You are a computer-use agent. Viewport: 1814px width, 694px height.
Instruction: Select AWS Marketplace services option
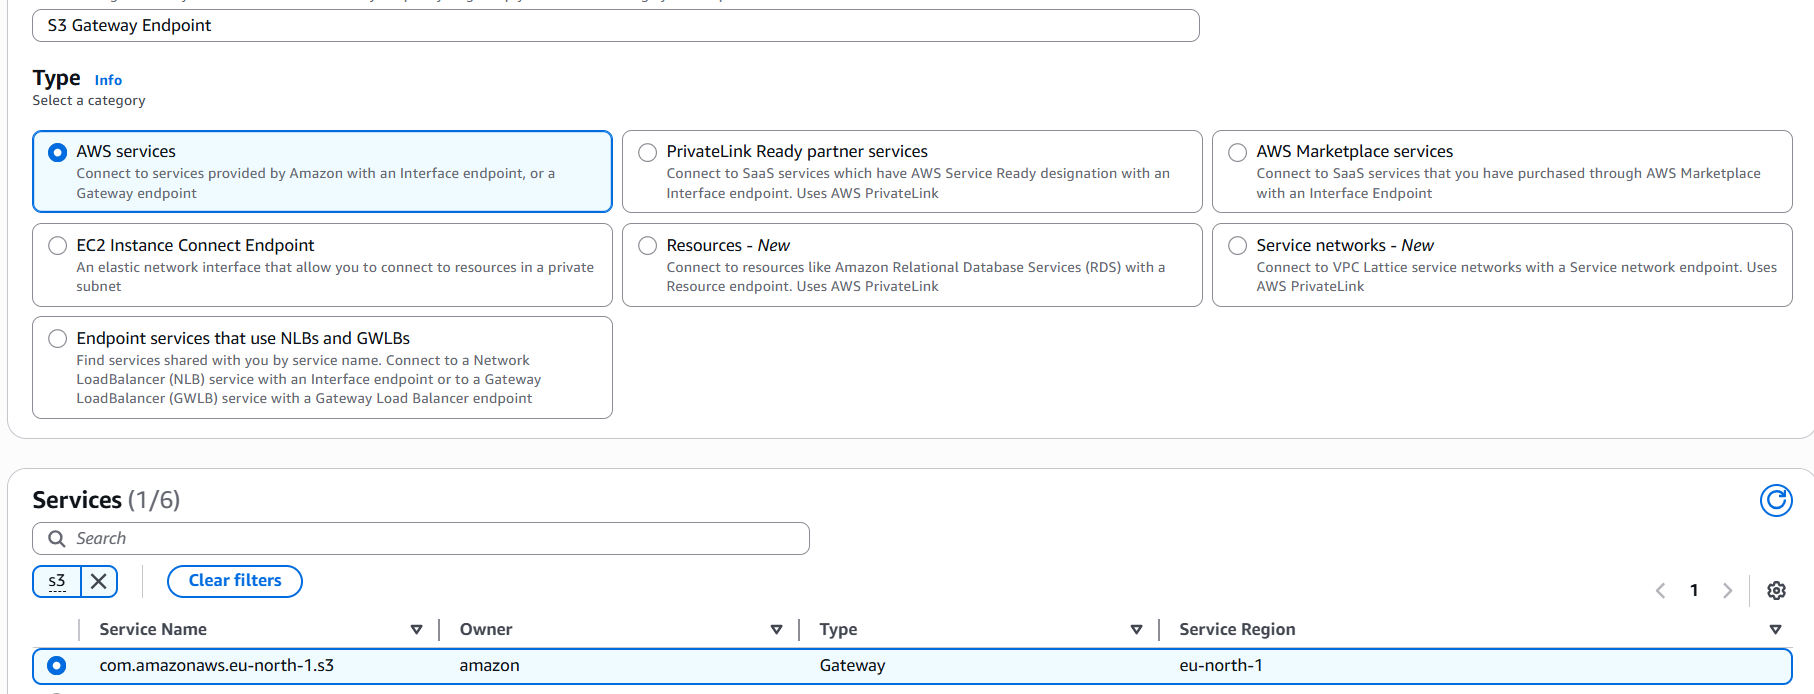[1238, 152]
